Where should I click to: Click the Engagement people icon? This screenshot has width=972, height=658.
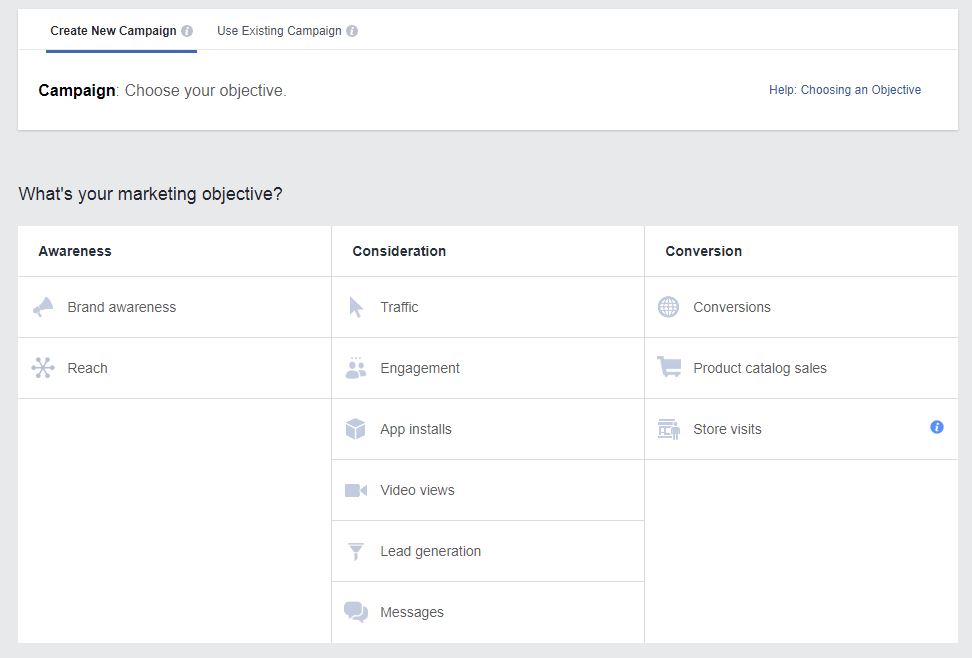(356, 368)
